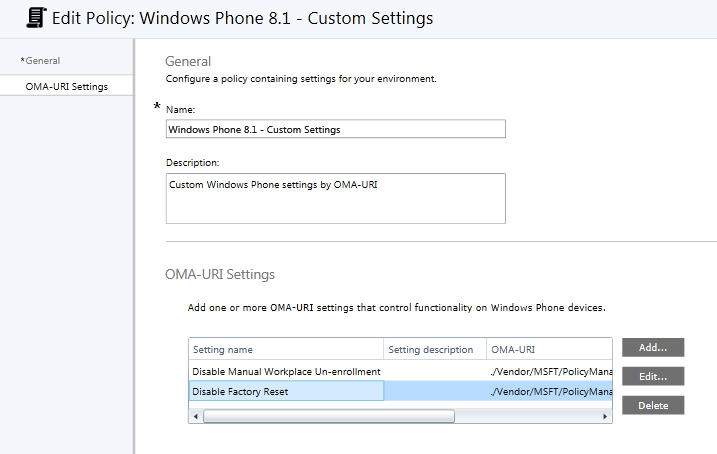Focus the Description text box
The height and width of the screenshot is (454, 717).
tap(335, 198)
